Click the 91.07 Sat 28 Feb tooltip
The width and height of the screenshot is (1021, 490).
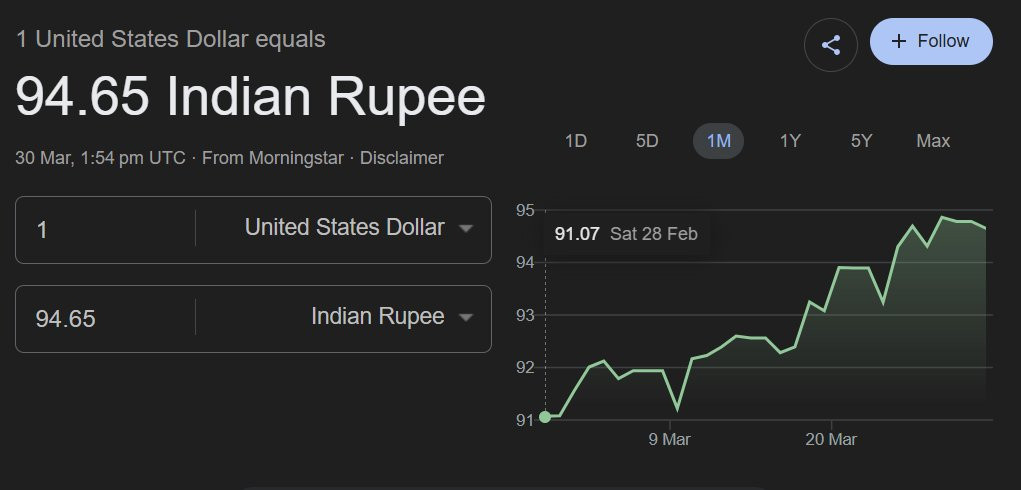tap(626, 234)
